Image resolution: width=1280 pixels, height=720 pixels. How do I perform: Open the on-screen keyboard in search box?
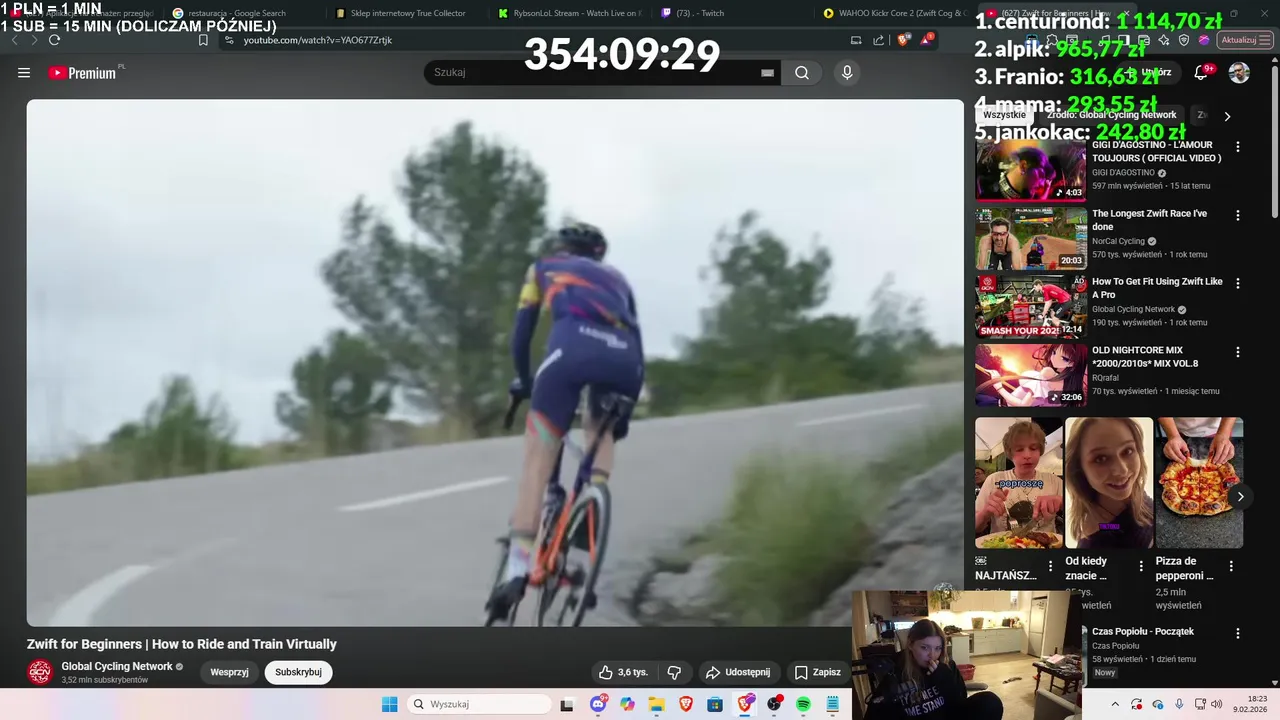click(767, 73)
